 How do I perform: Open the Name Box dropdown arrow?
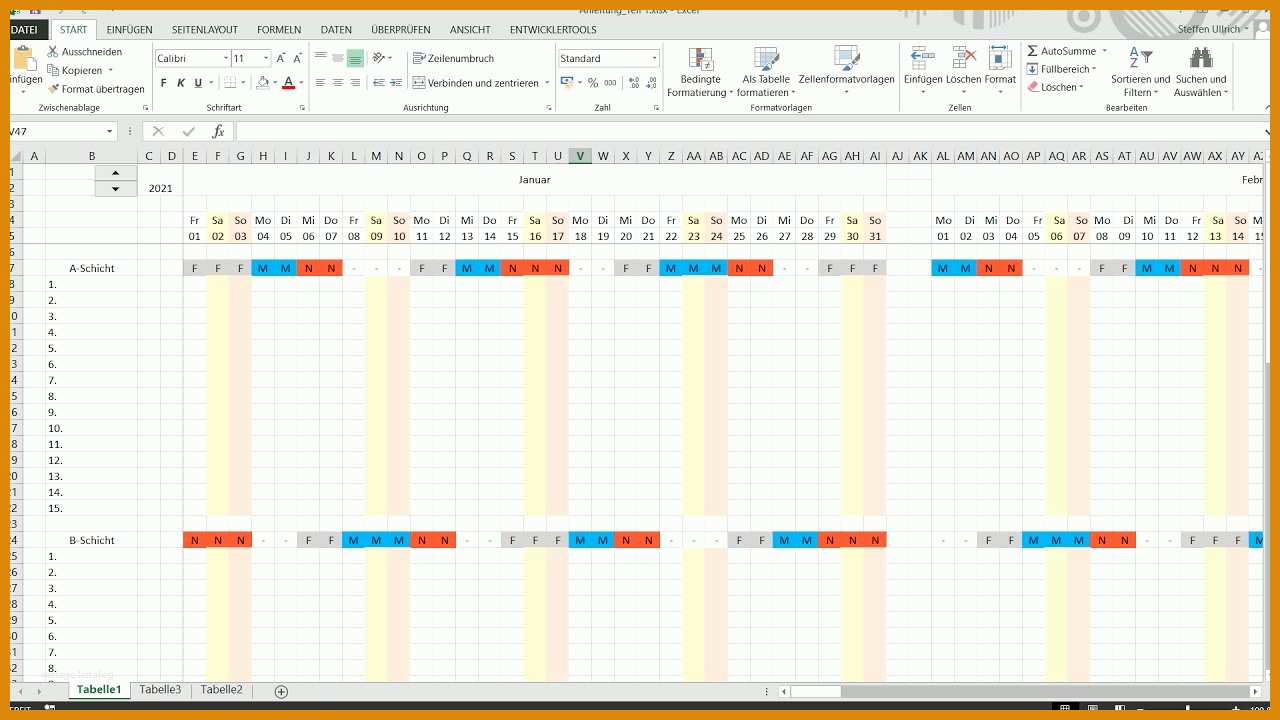click(x=110, y=131)
